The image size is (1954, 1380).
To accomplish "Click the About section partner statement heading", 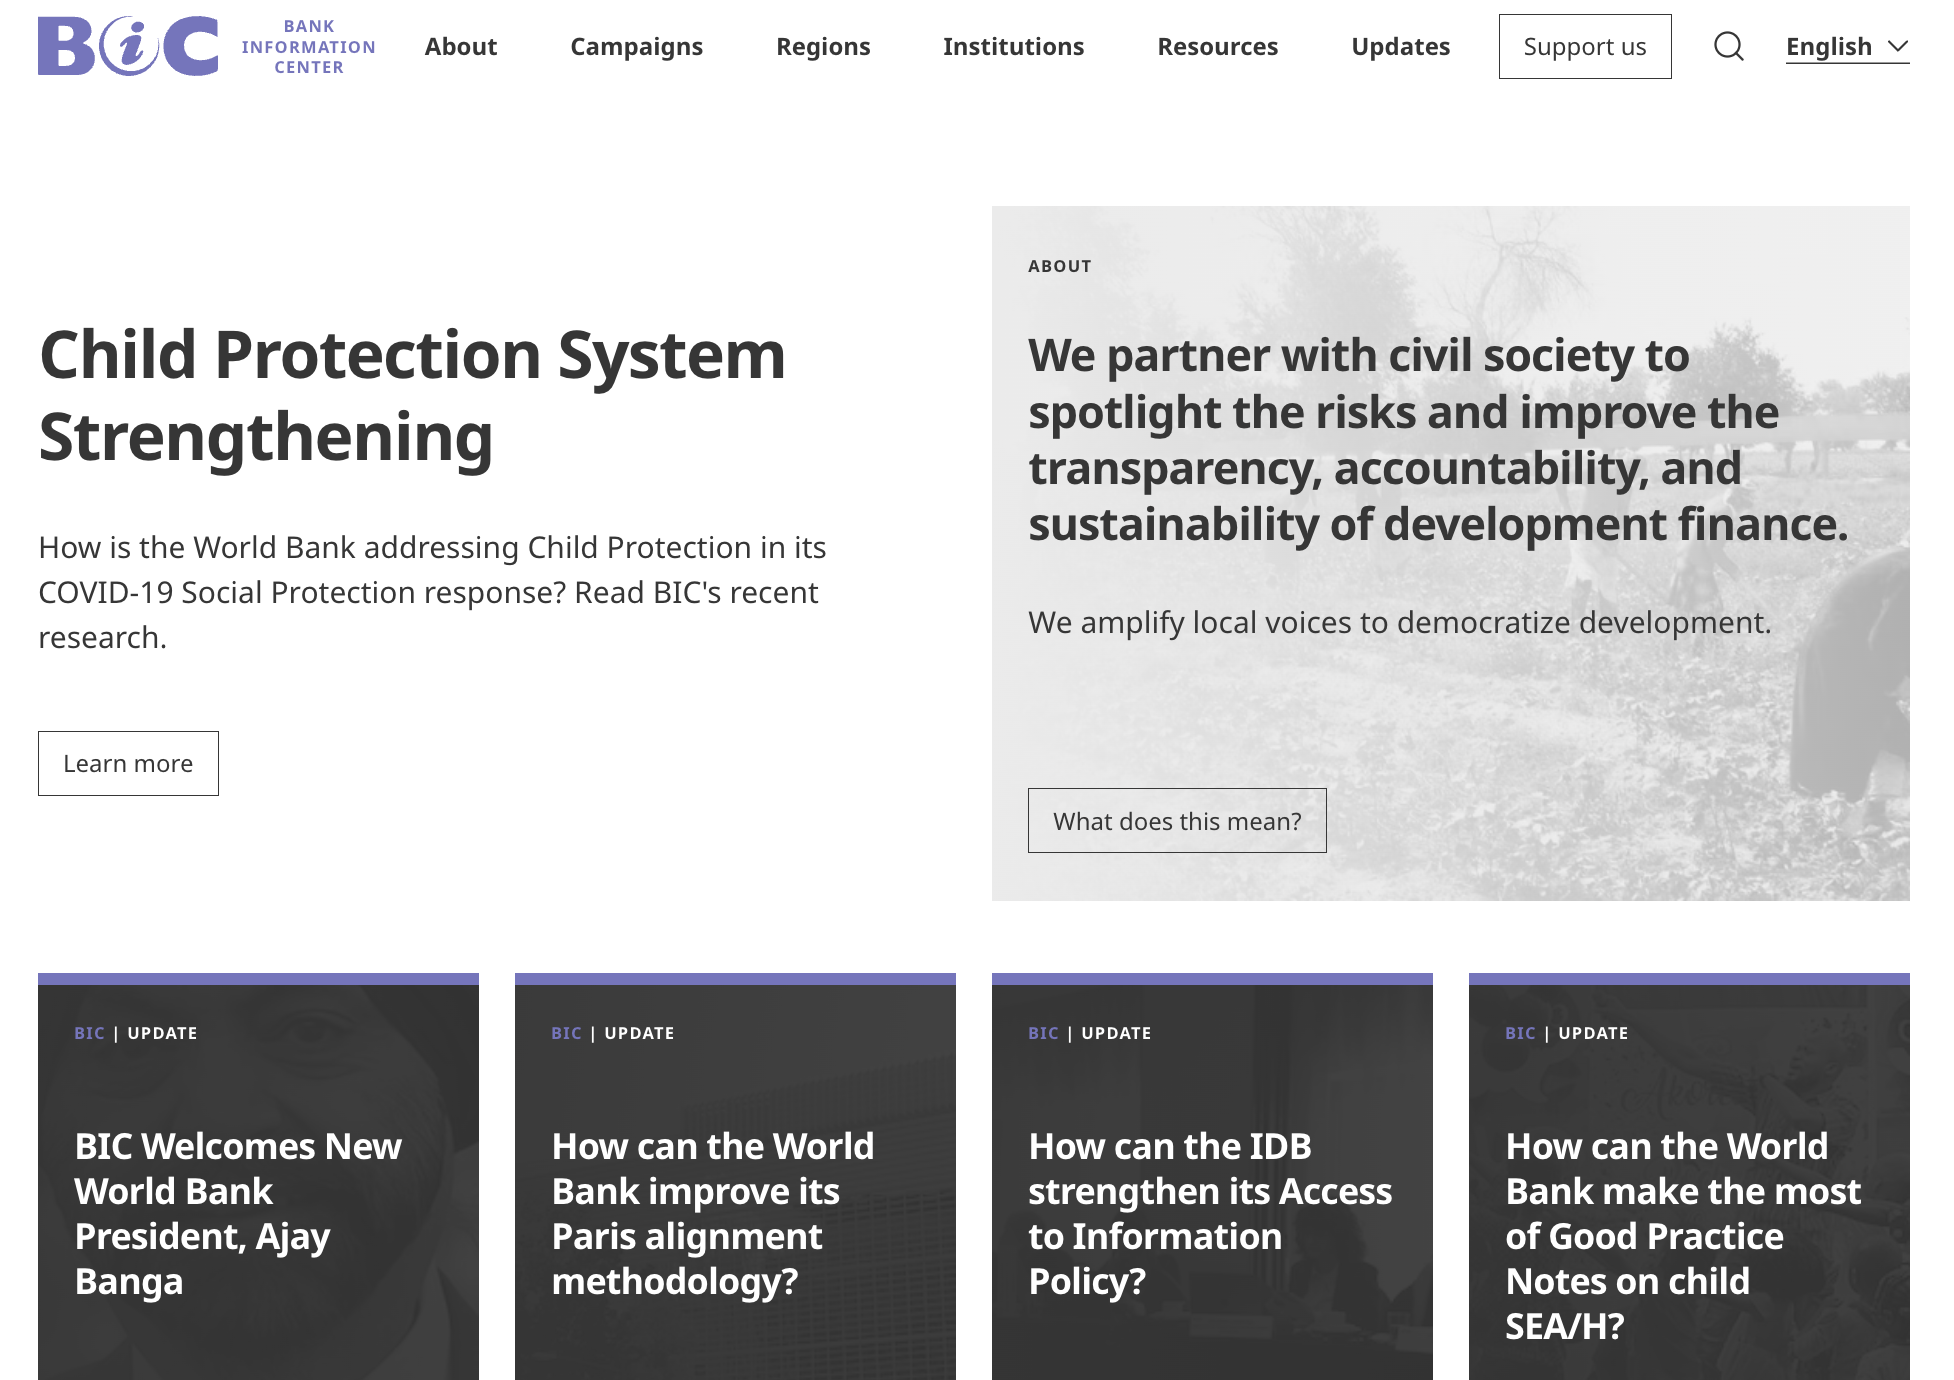I will pyautogui.click(x=1437, y=440).
